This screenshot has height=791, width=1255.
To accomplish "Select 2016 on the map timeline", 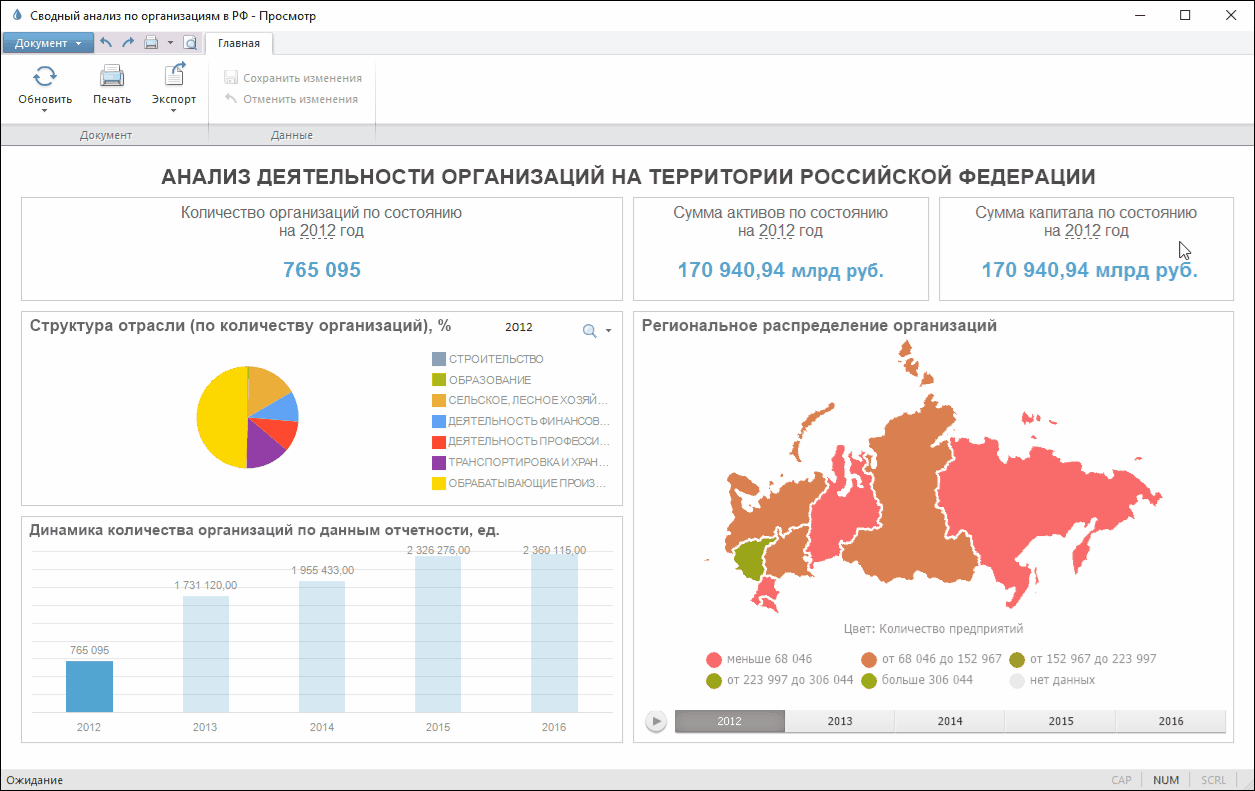I will pyautogui.click(x=1170, y=721).
